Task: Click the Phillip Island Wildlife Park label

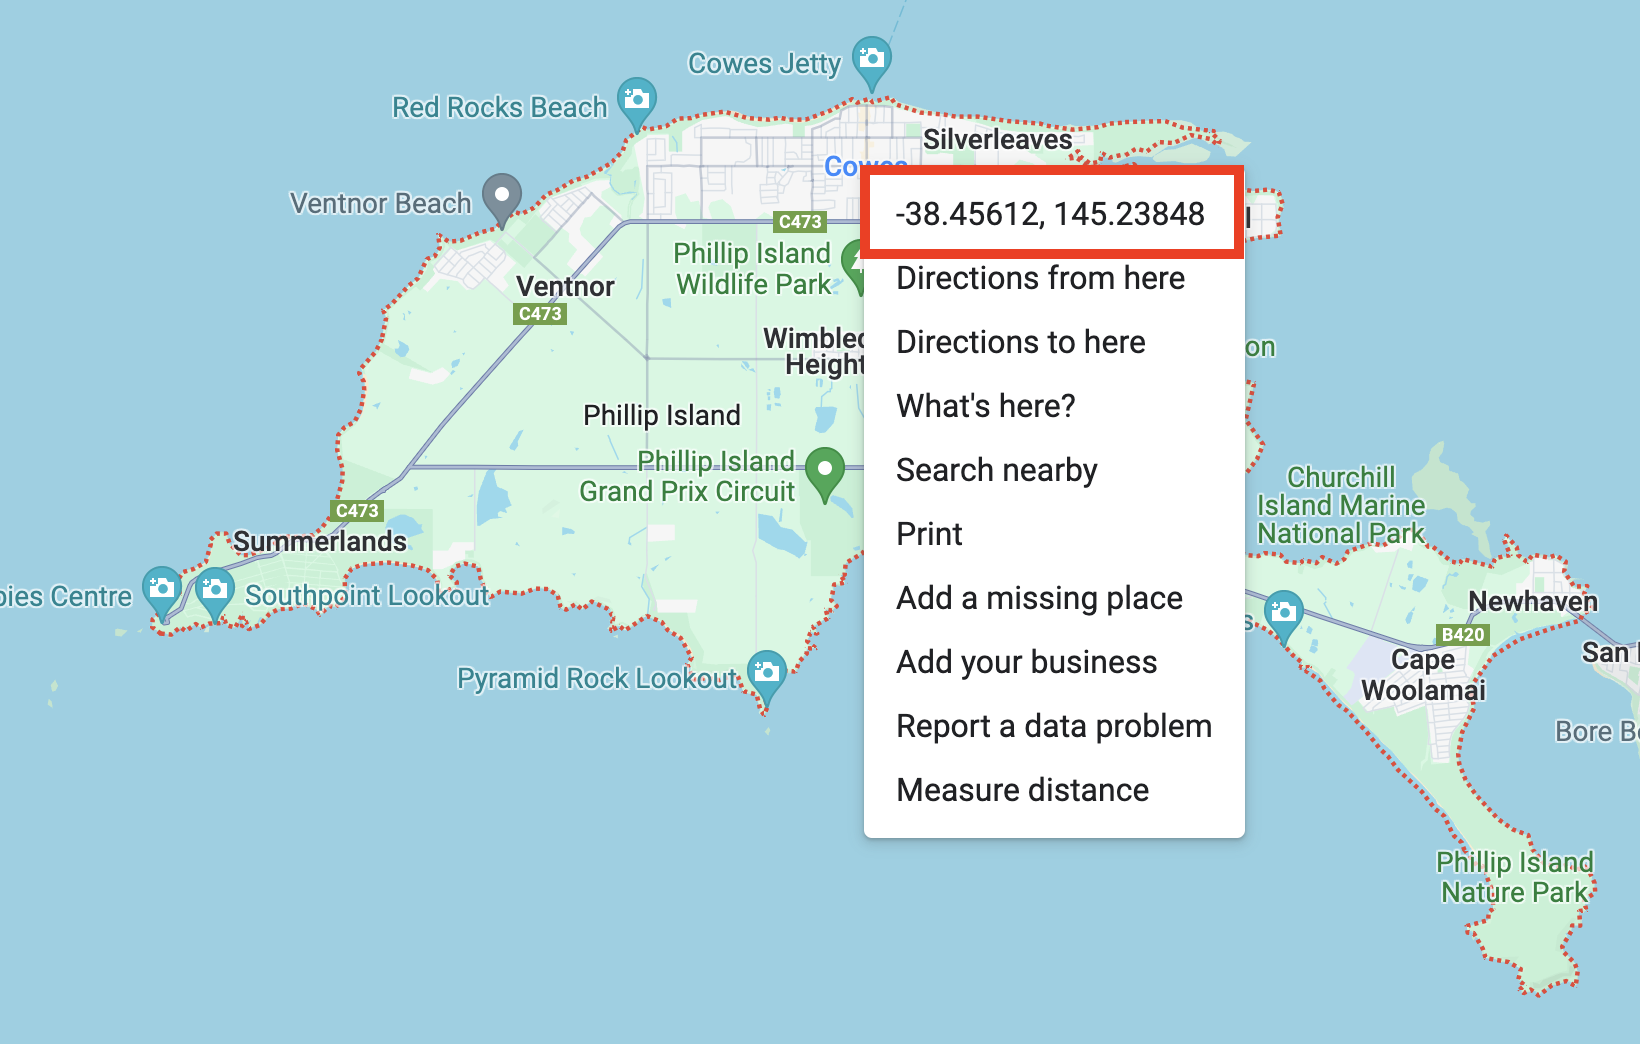Action: (753, 269)
